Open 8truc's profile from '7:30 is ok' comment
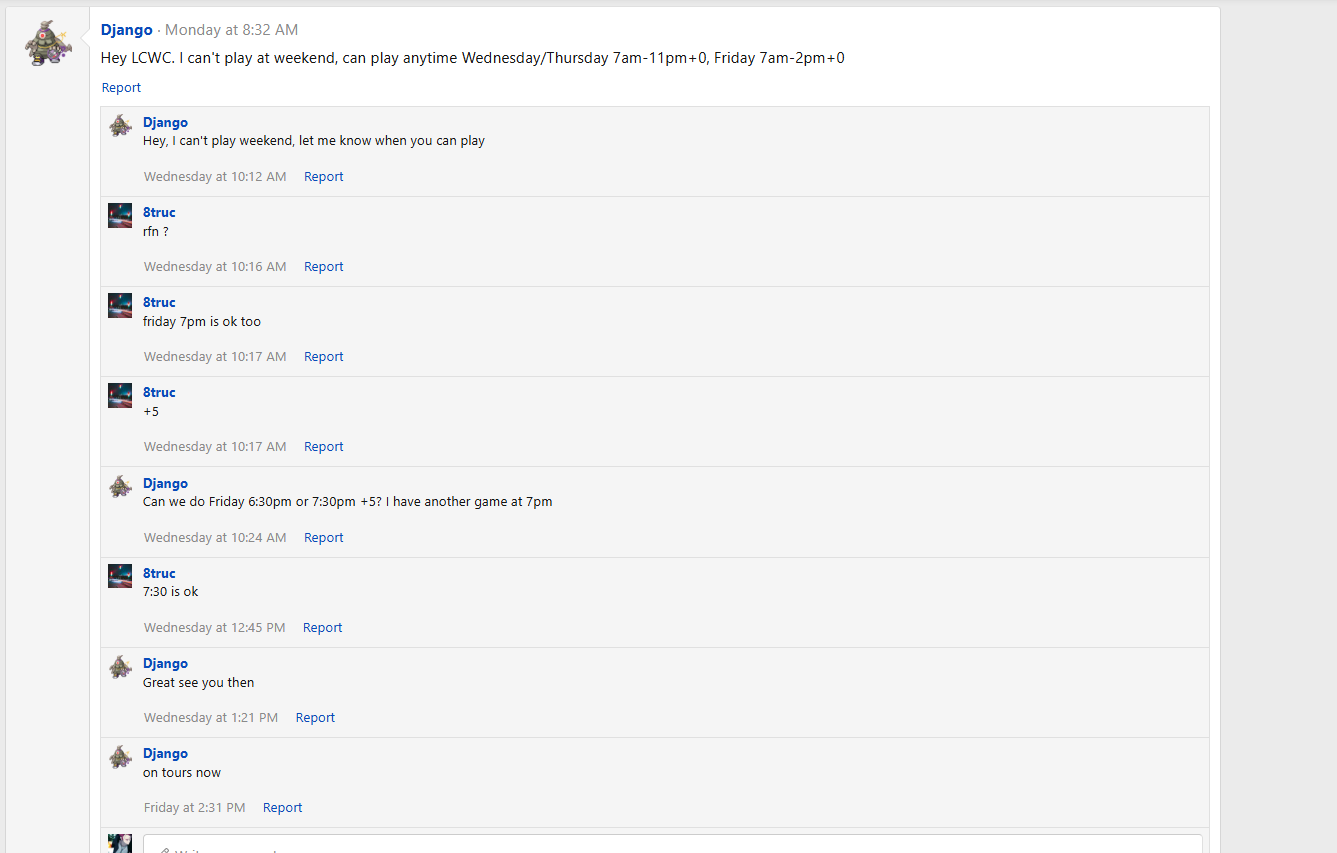The image size is (1337, 853). (159, 573)
